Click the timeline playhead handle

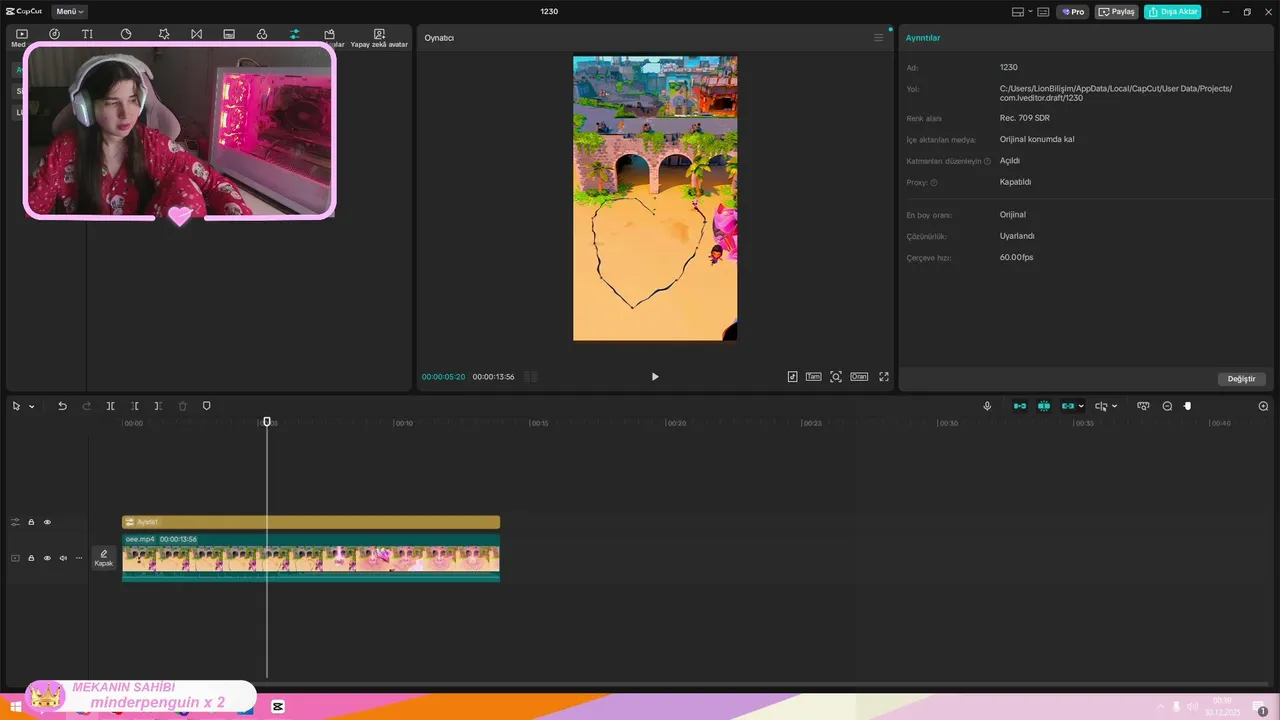pos(267,422)
